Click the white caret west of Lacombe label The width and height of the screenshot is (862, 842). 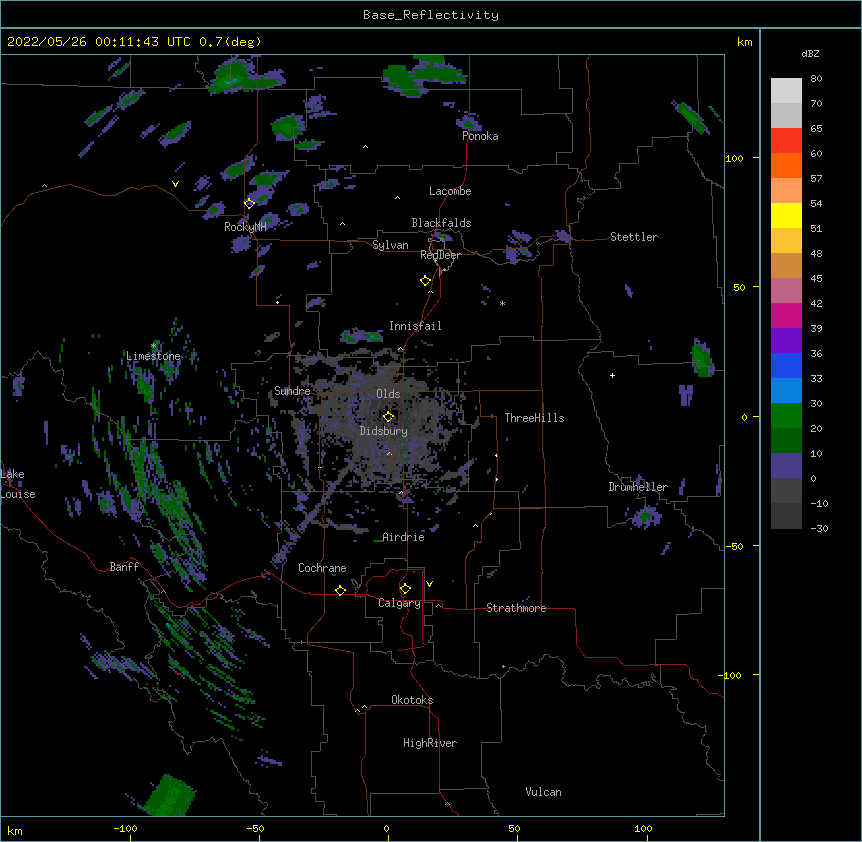(397, 198)
